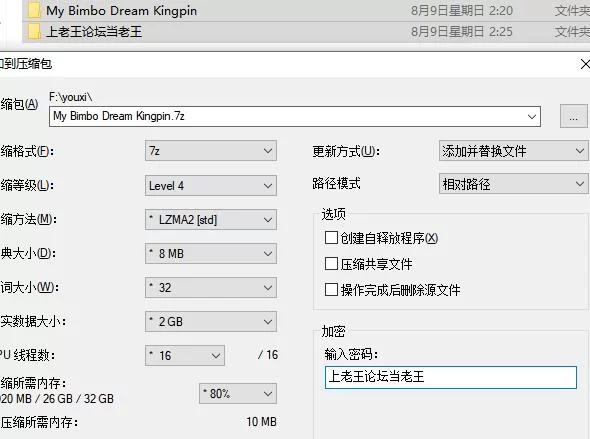Expand the 相对路径 path mode dropdown
Image resolution: width=590 pixels, height=439 pixels.
[513, 184]
